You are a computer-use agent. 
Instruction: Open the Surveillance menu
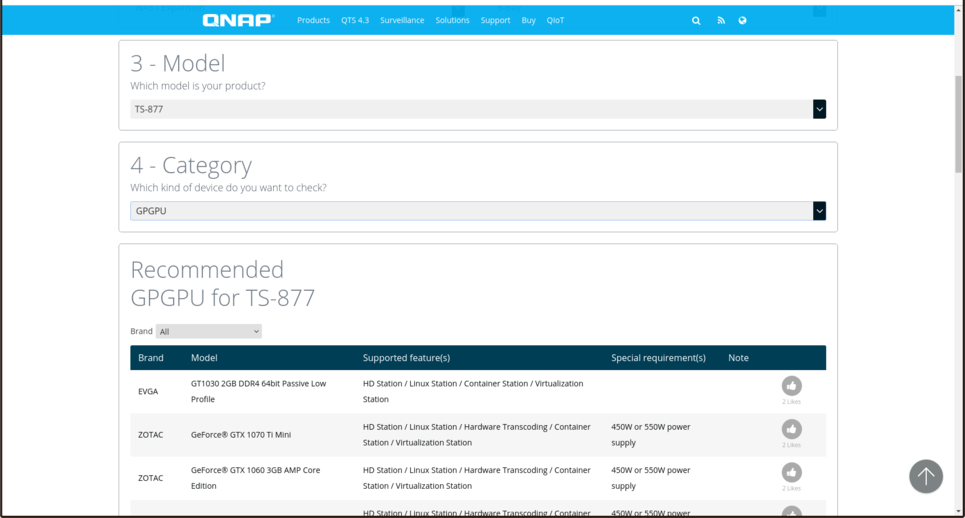402,20
